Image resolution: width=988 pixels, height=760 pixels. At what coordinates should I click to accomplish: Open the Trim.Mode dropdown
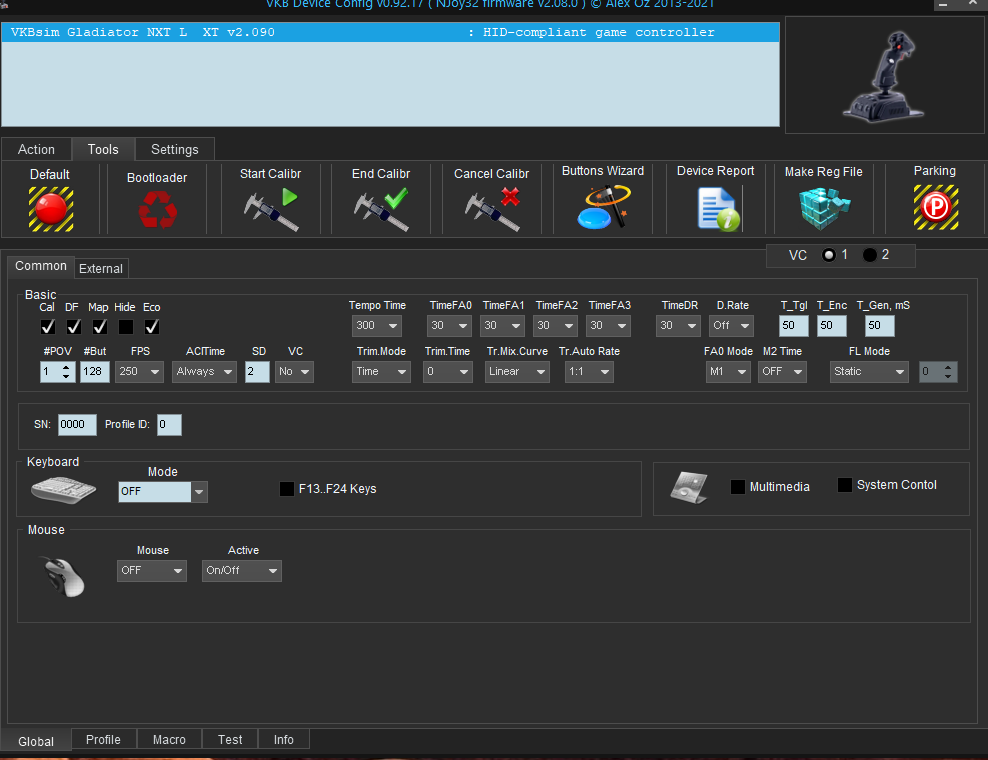click(381, 372)
